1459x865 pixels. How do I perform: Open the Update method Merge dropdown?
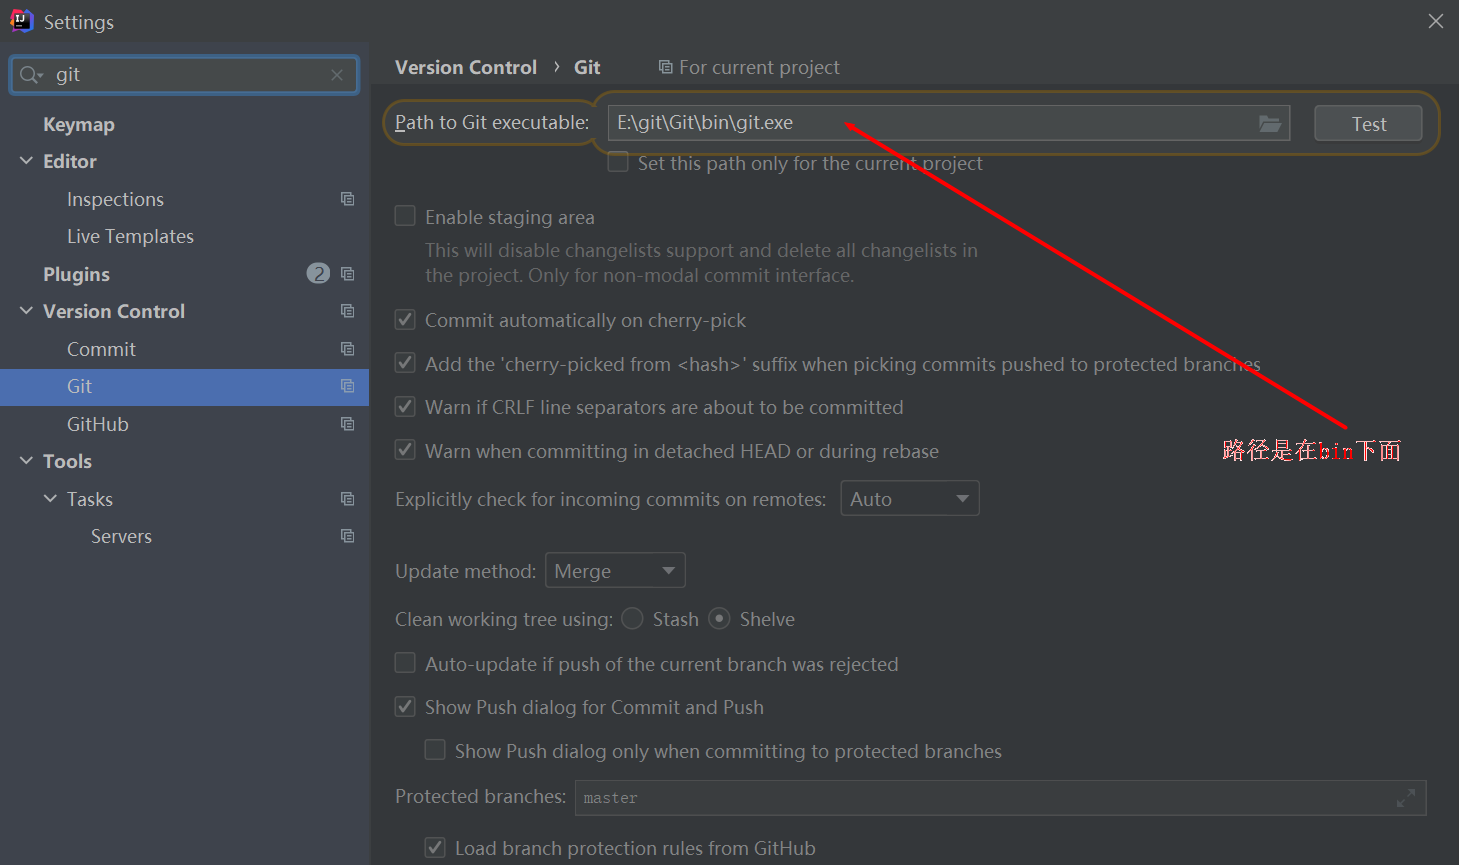click(615, 570)
